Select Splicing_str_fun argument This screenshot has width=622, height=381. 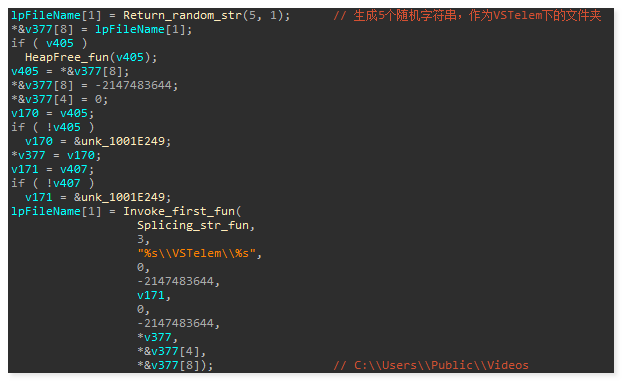point(193,225)
